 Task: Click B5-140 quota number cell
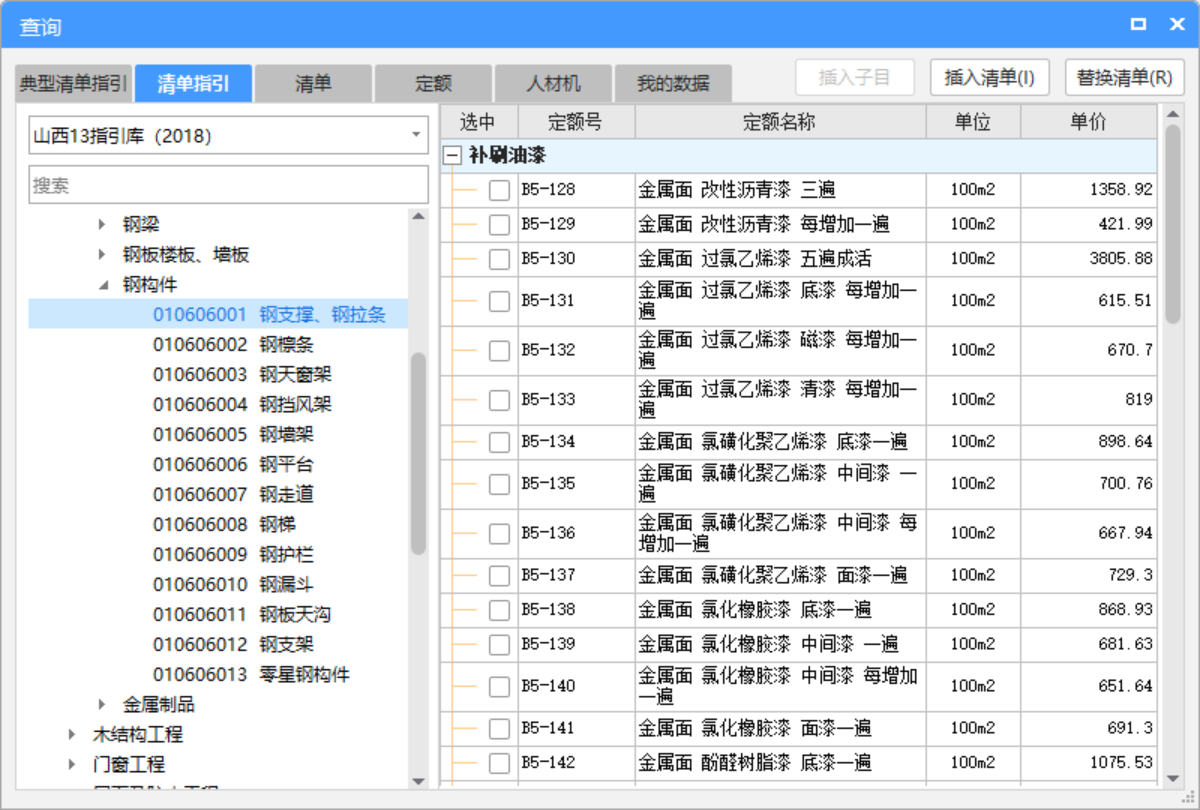(576, 687)
